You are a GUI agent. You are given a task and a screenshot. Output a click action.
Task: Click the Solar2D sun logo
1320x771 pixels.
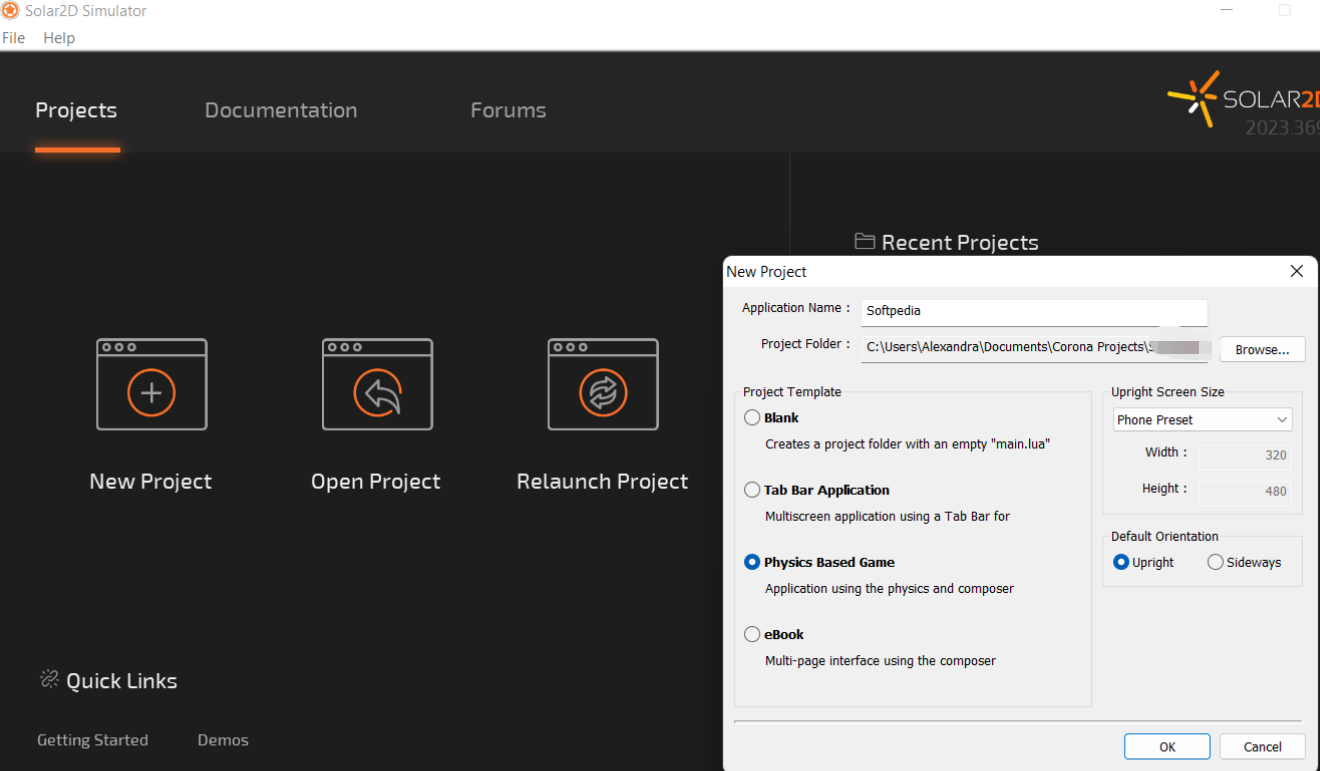(1193, 98)
